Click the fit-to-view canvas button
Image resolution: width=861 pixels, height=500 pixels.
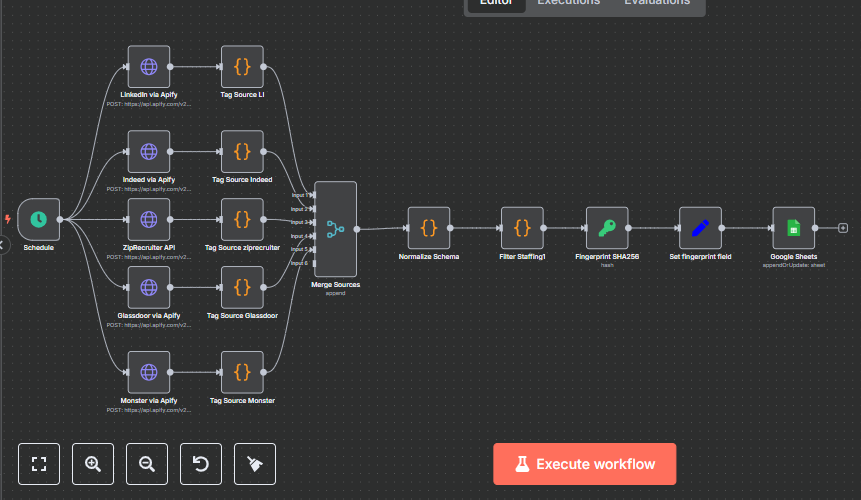click(39, 464)
